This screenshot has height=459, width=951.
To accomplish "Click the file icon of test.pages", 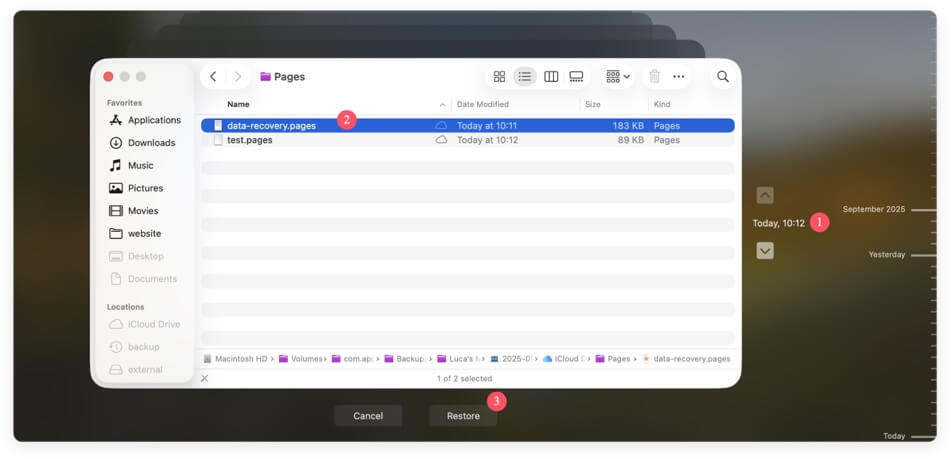I will click(218, 140).
